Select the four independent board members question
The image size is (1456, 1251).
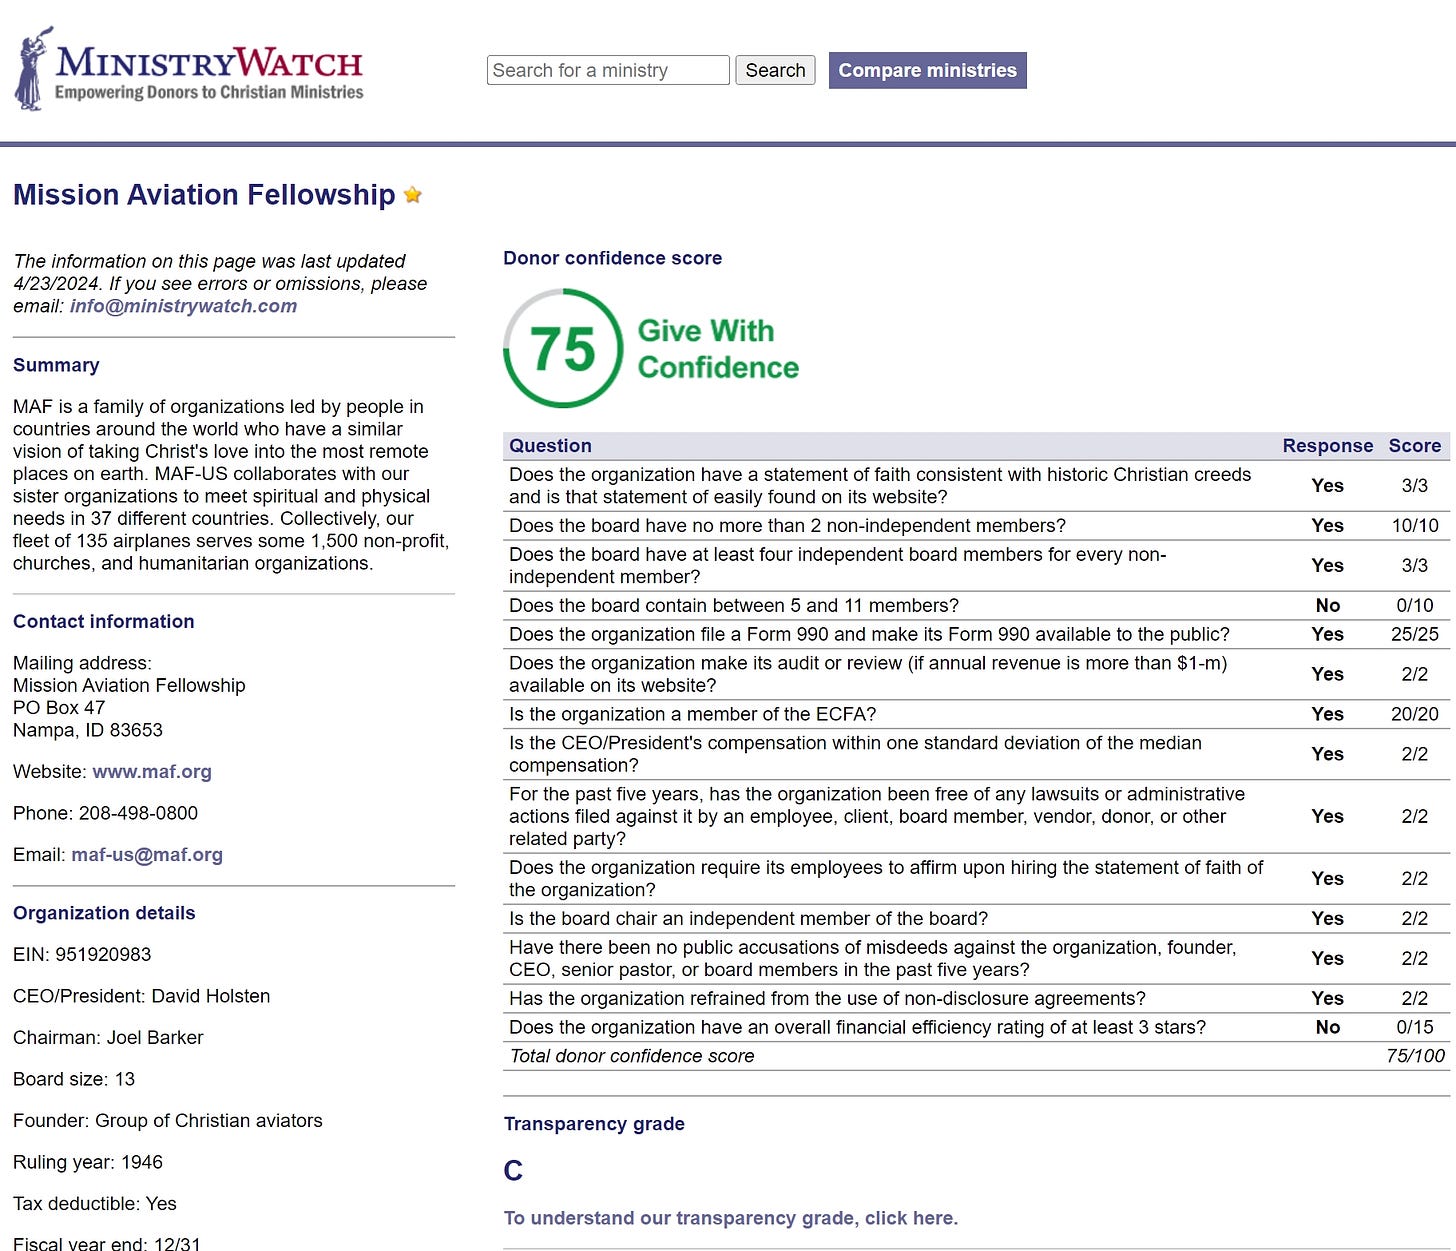pos(837,566)
